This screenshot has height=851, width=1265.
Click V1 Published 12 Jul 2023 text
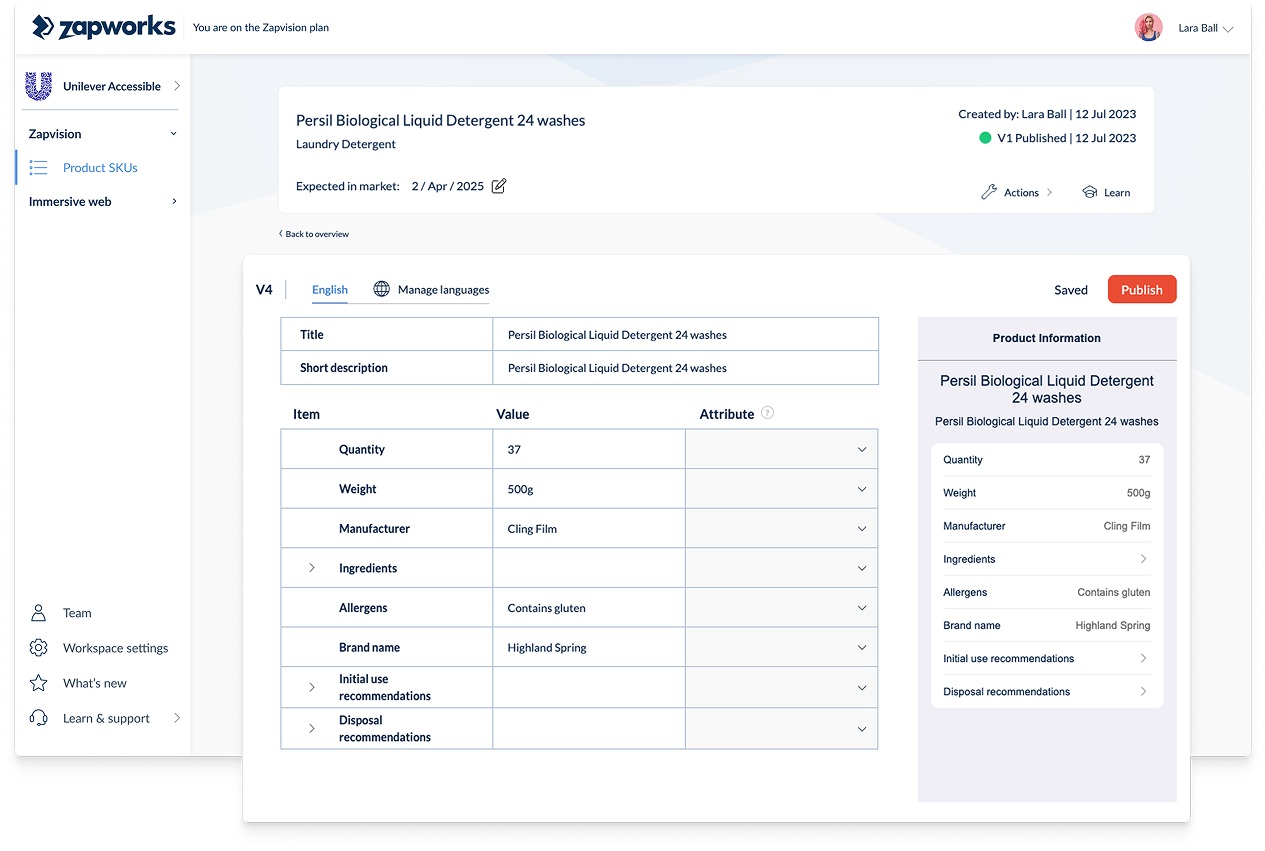1067,138
